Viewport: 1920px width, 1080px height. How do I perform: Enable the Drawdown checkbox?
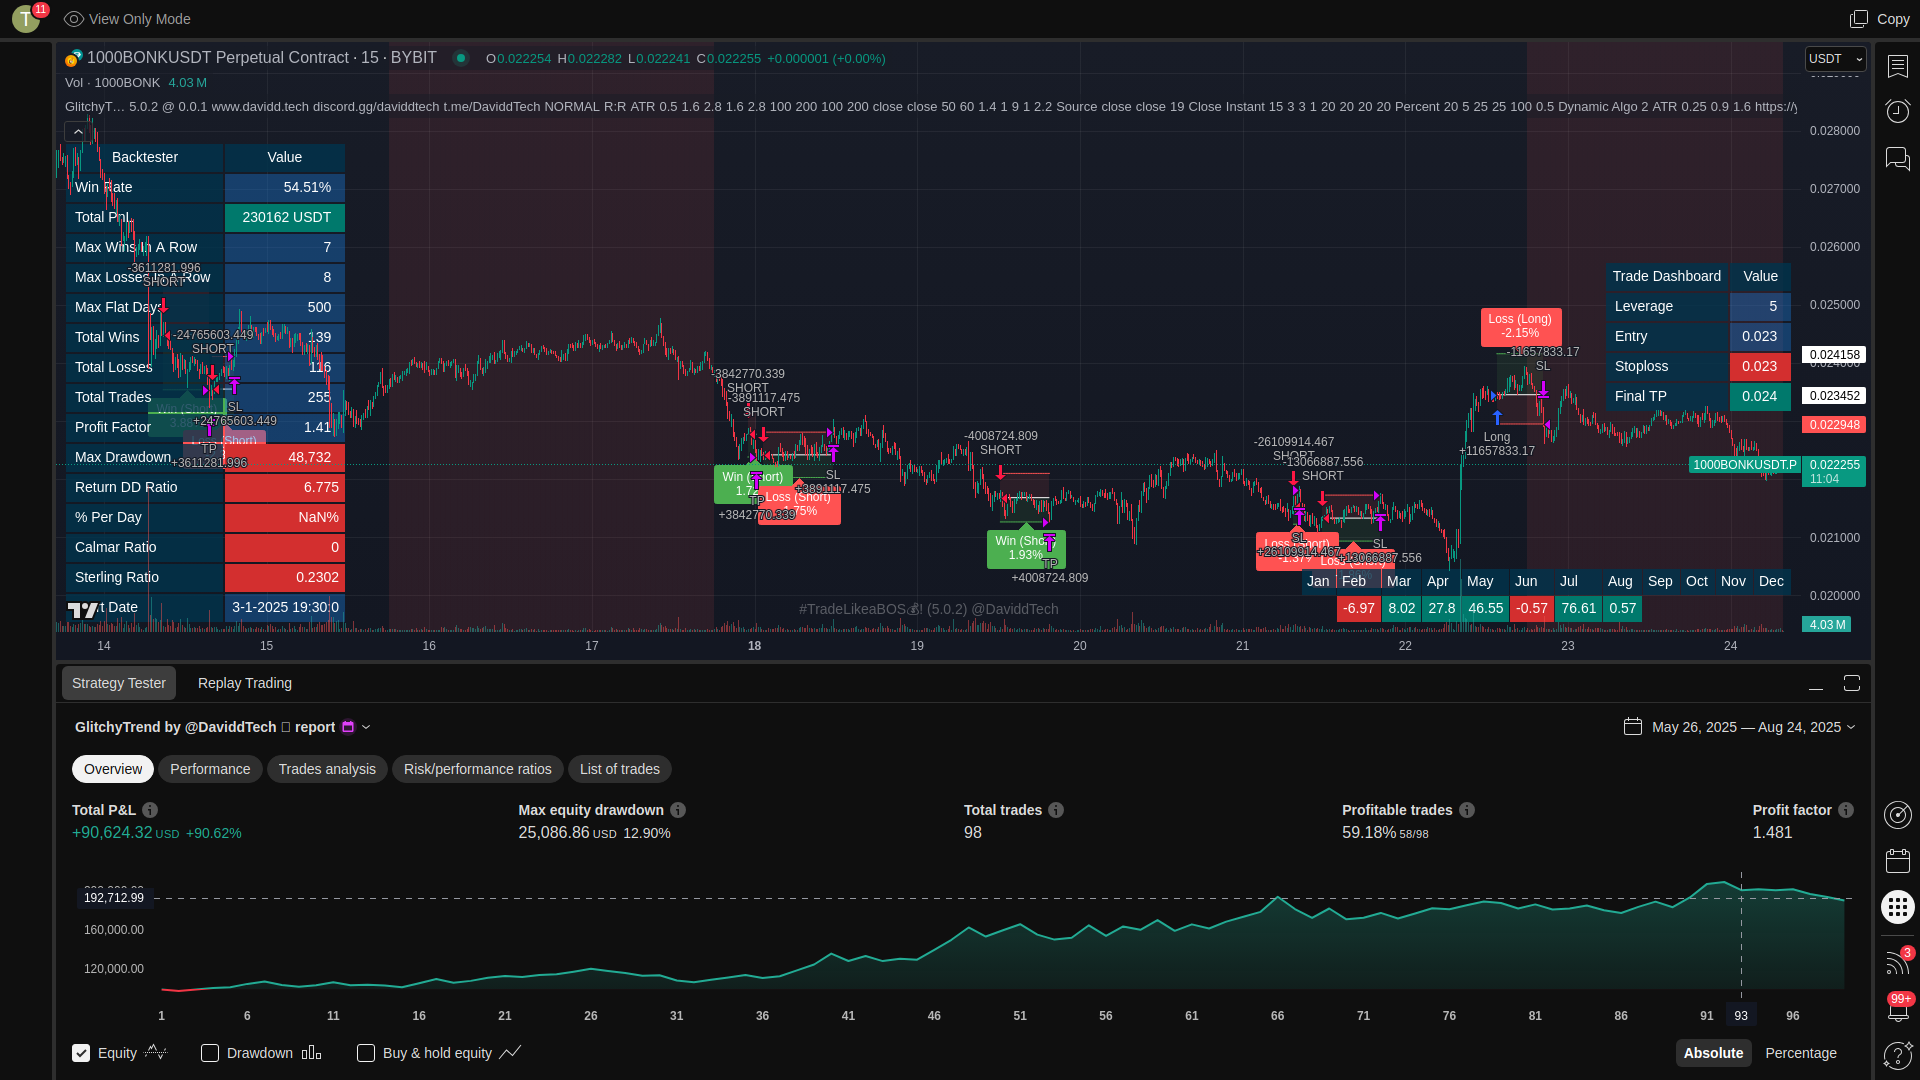[210, 1053]
